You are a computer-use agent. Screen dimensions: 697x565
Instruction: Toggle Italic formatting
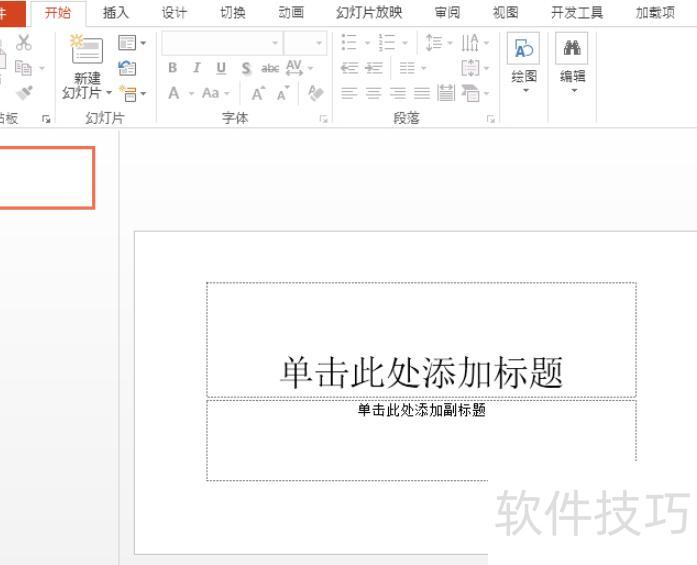[x=196, y=68]
